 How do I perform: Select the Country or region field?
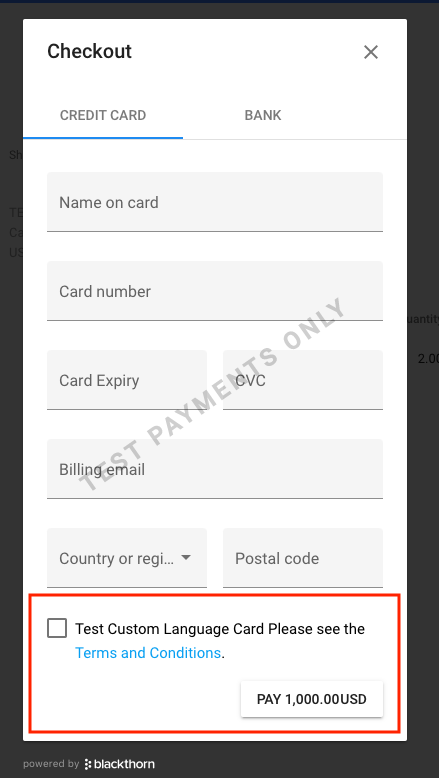click(127, 558)
